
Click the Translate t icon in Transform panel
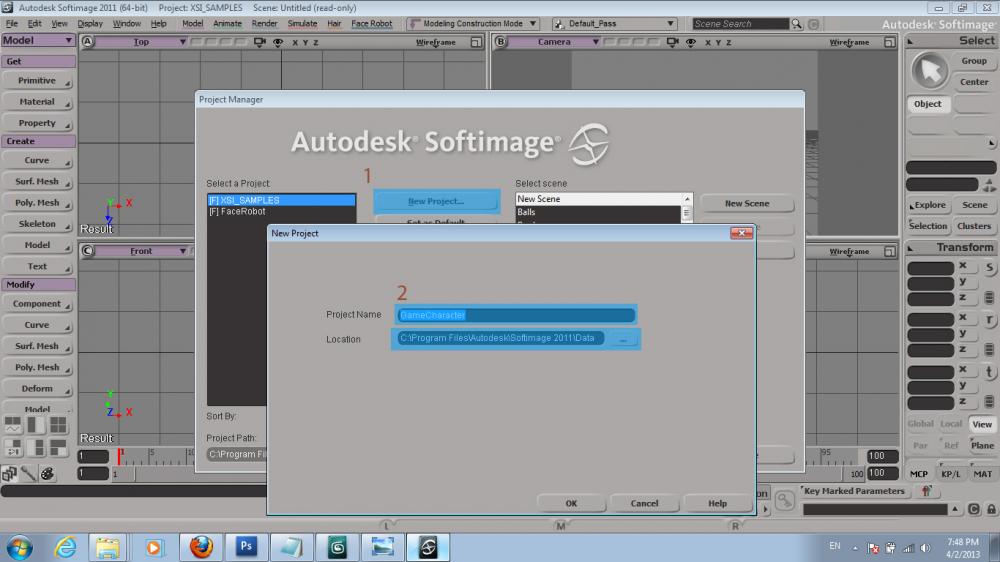[x=989, y=372]
